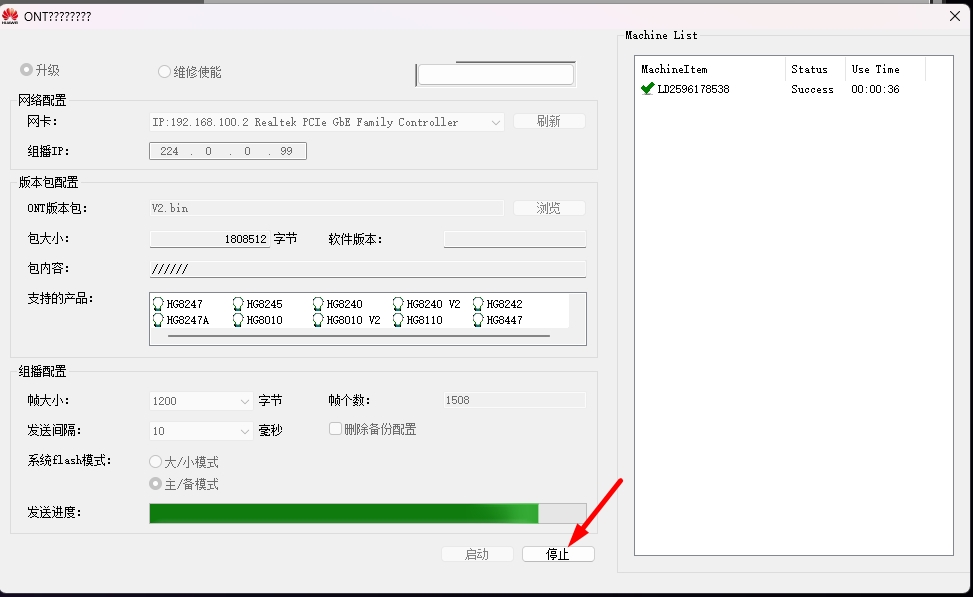Click the 浏览 browse button
The image size is (973, 597).
point(549,208)
